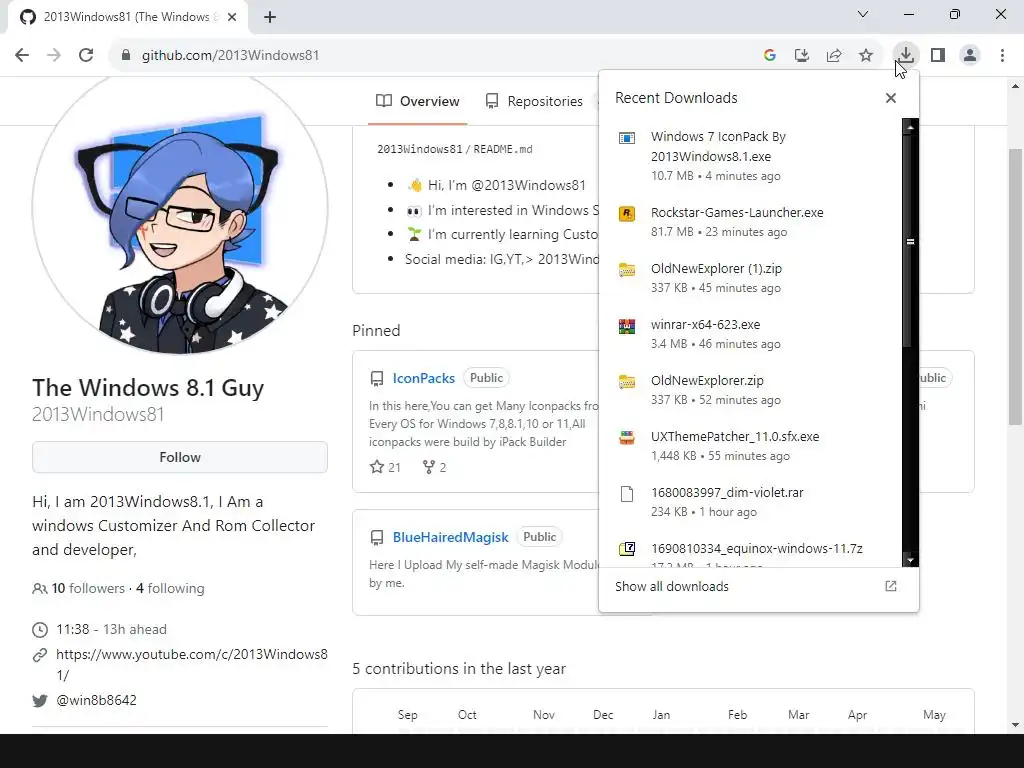Click the page scrollbar thumb
This screenshot has width=1024, height=768.
[1015, 286]
